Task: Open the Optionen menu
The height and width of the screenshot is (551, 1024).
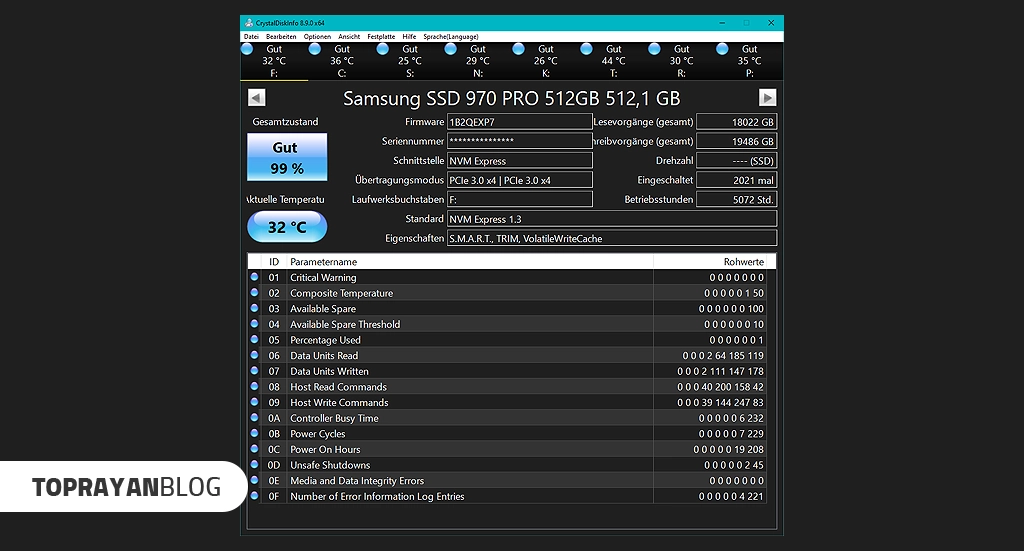Action: point(317,37)
